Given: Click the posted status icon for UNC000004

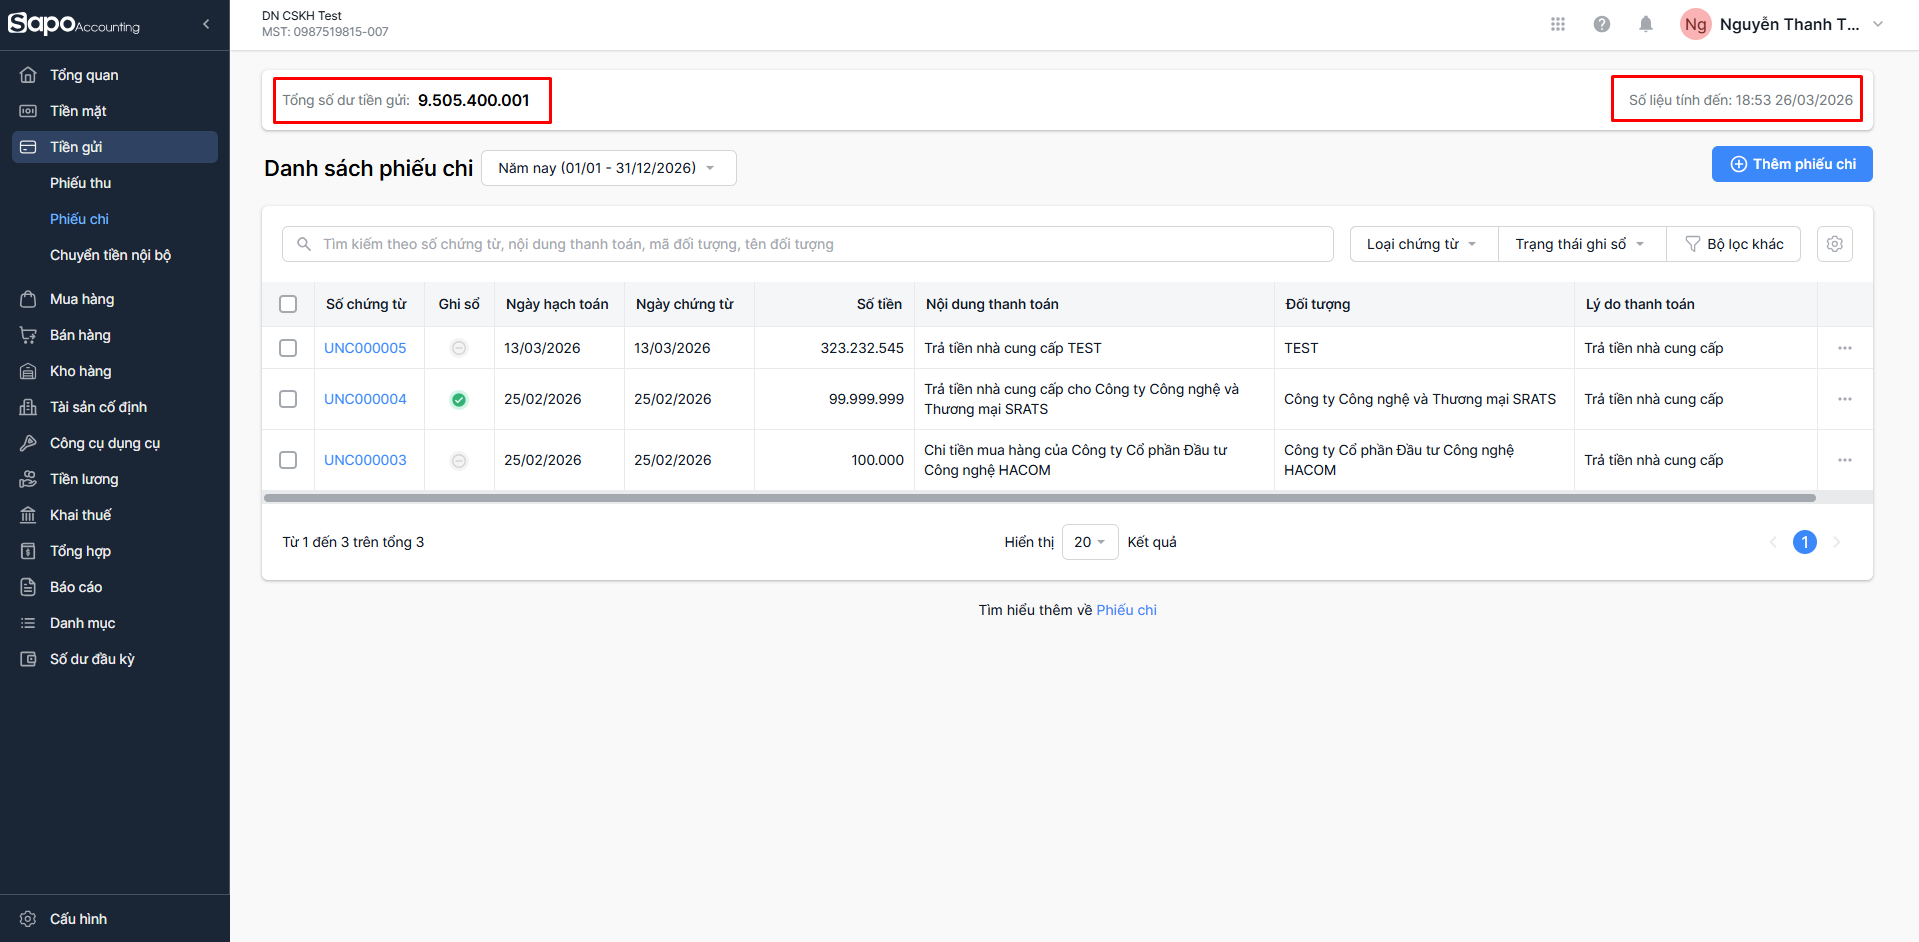Looking at the screenshot, I should [x=459, y=400].
